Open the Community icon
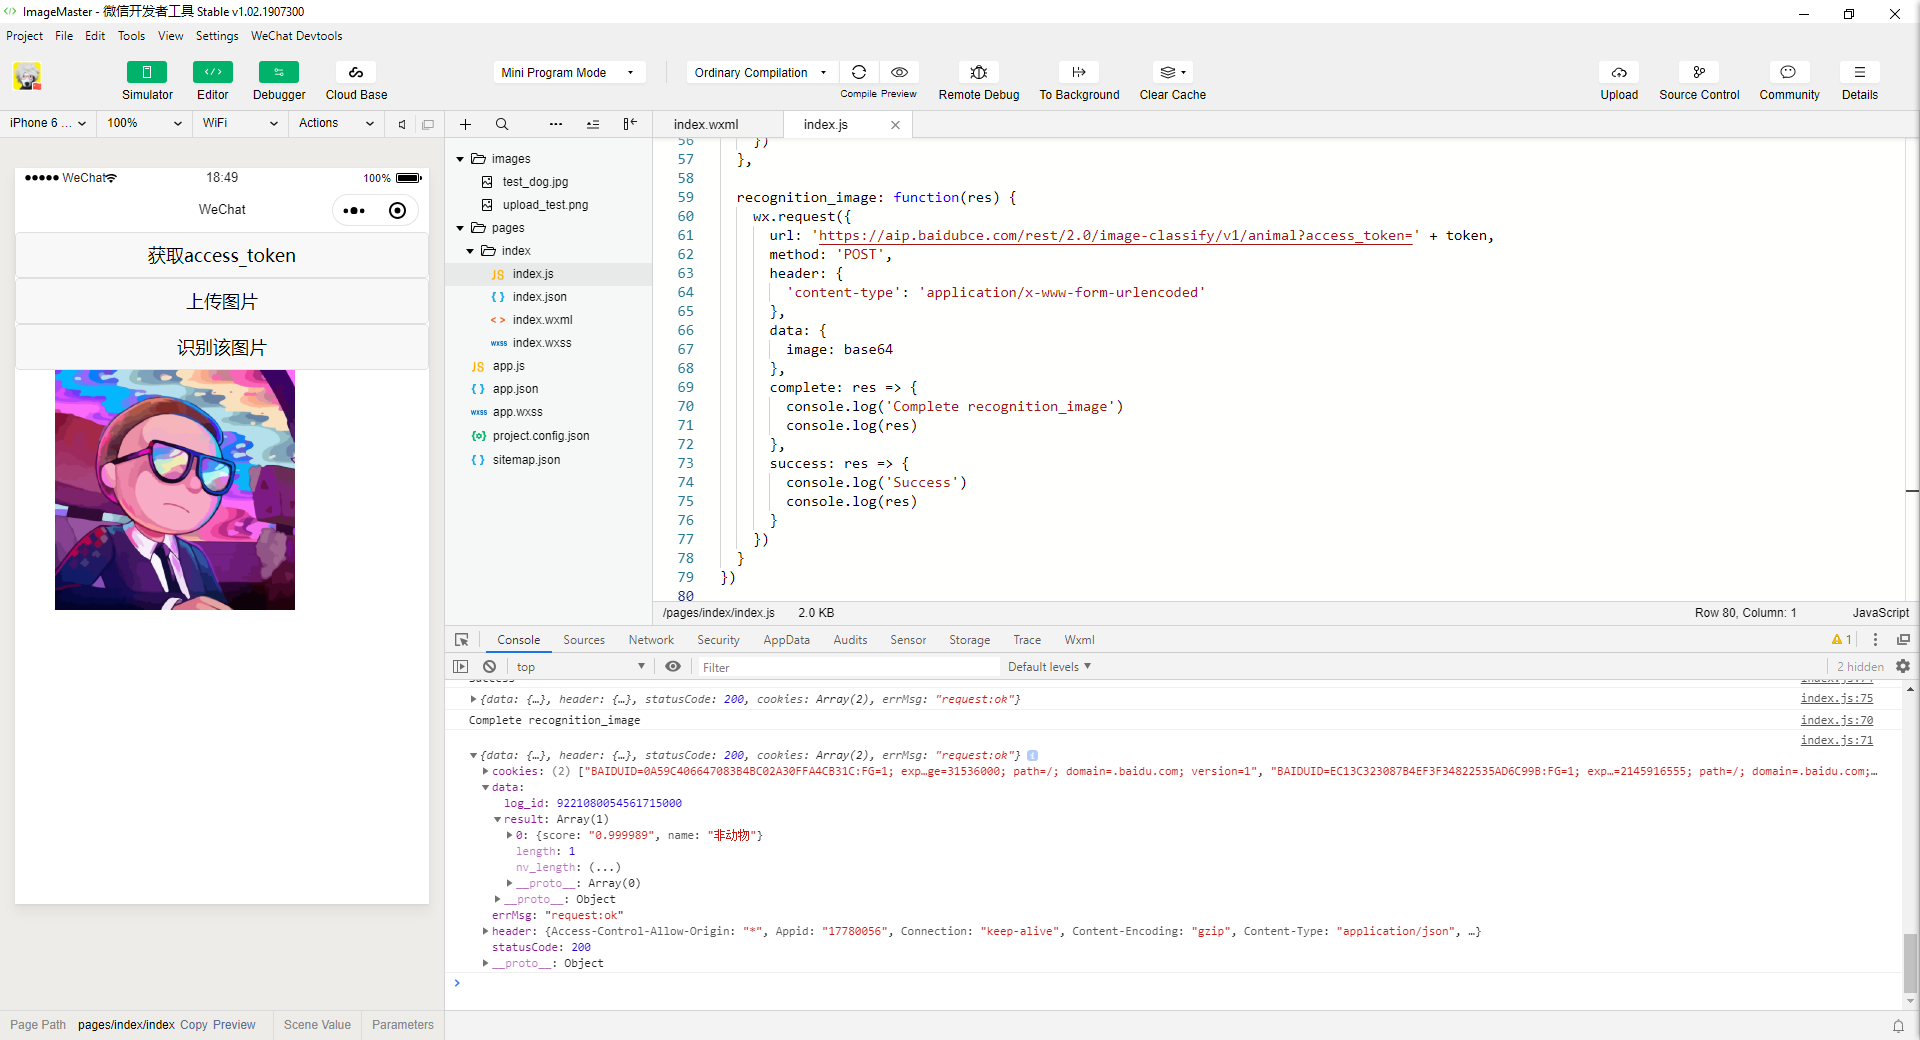The width and height of the screenshot is (1920, 1040). pos(1789,72)
